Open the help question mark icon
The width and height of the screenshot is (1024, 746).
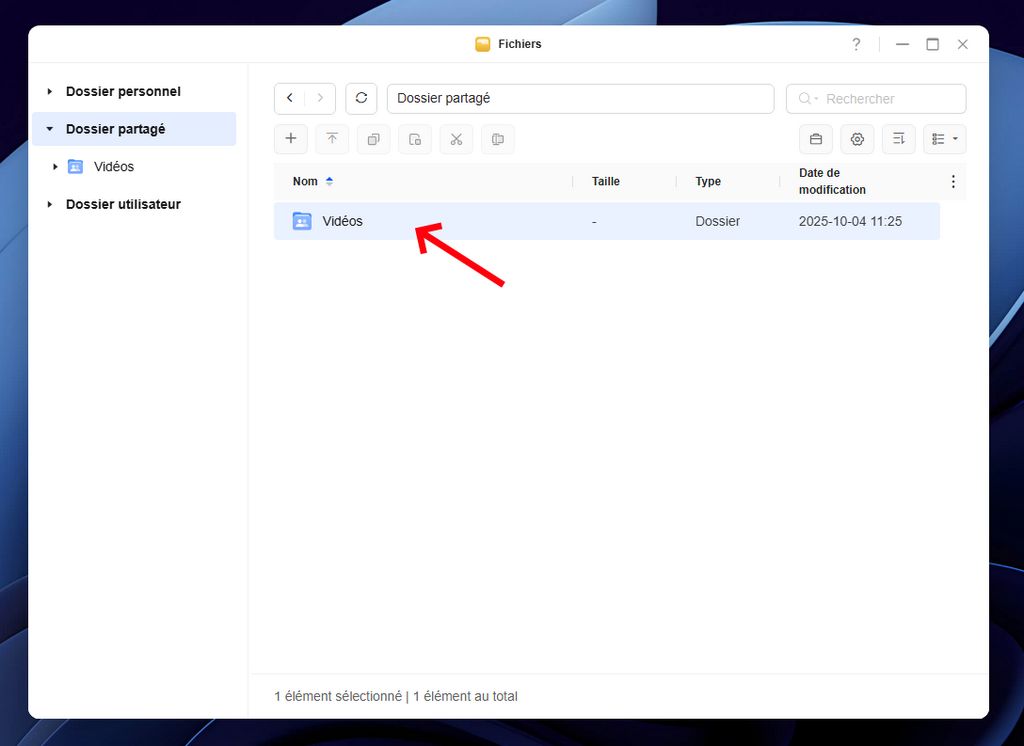coord(856,44)
